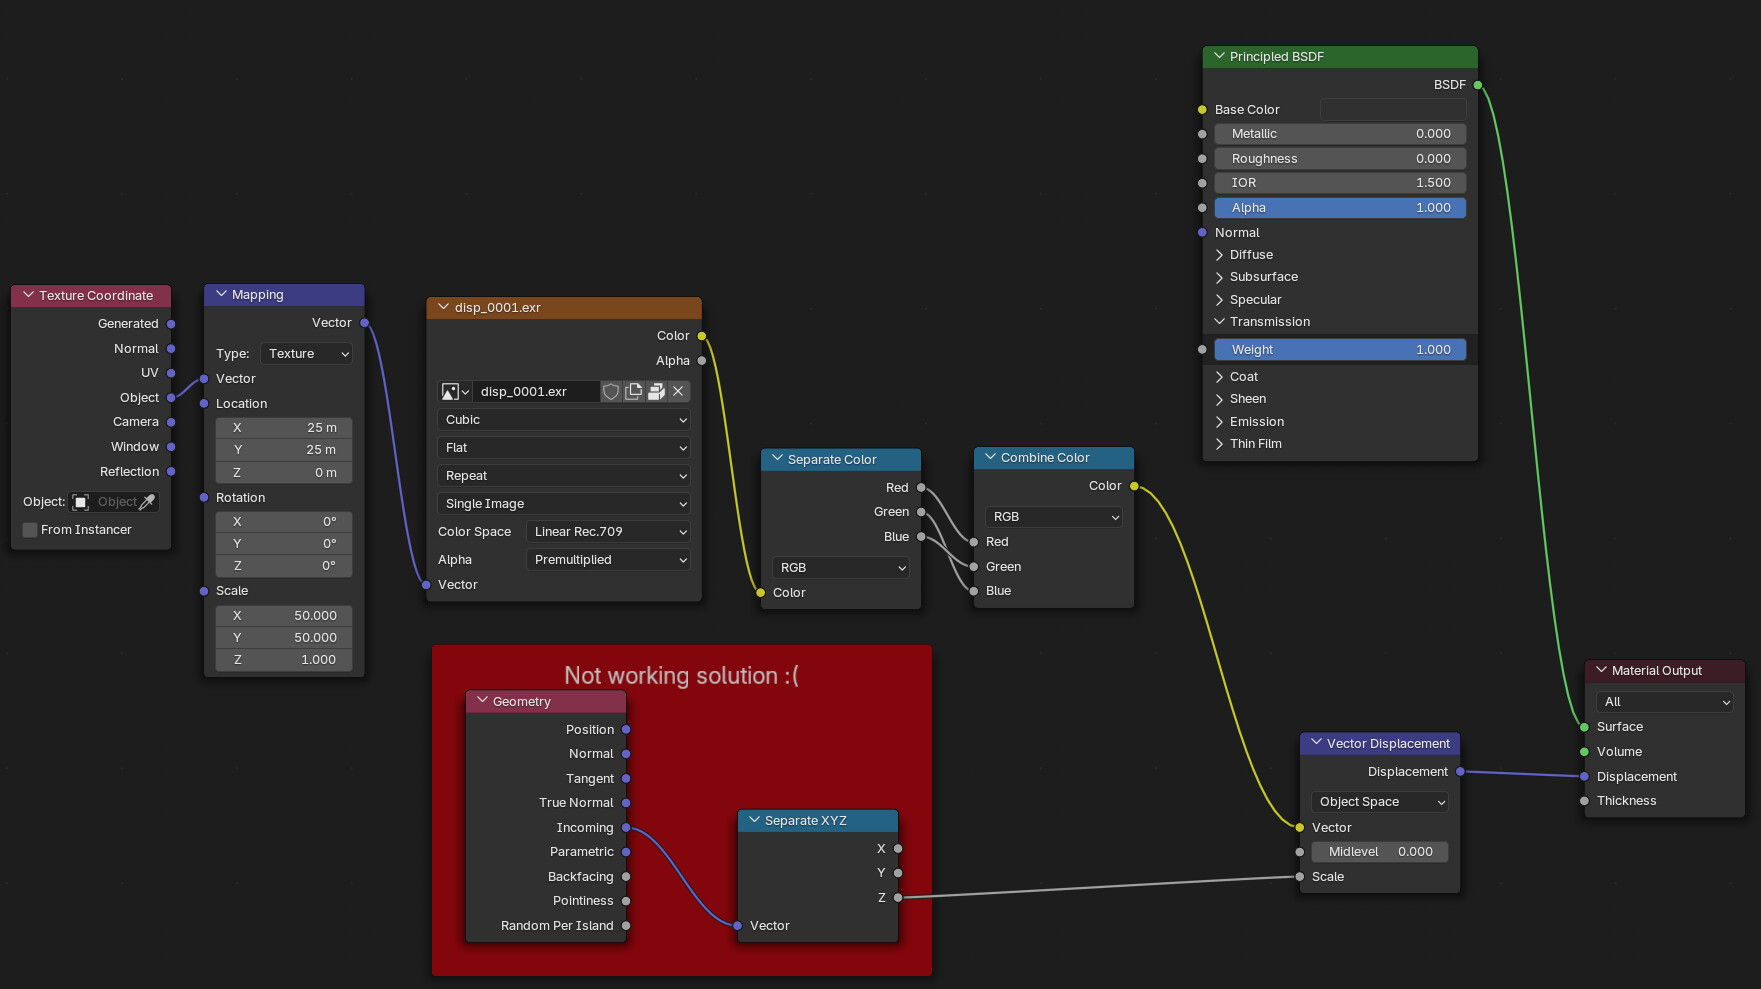
Task: Click the Mapping Scale X field
Action: [284, 616]
